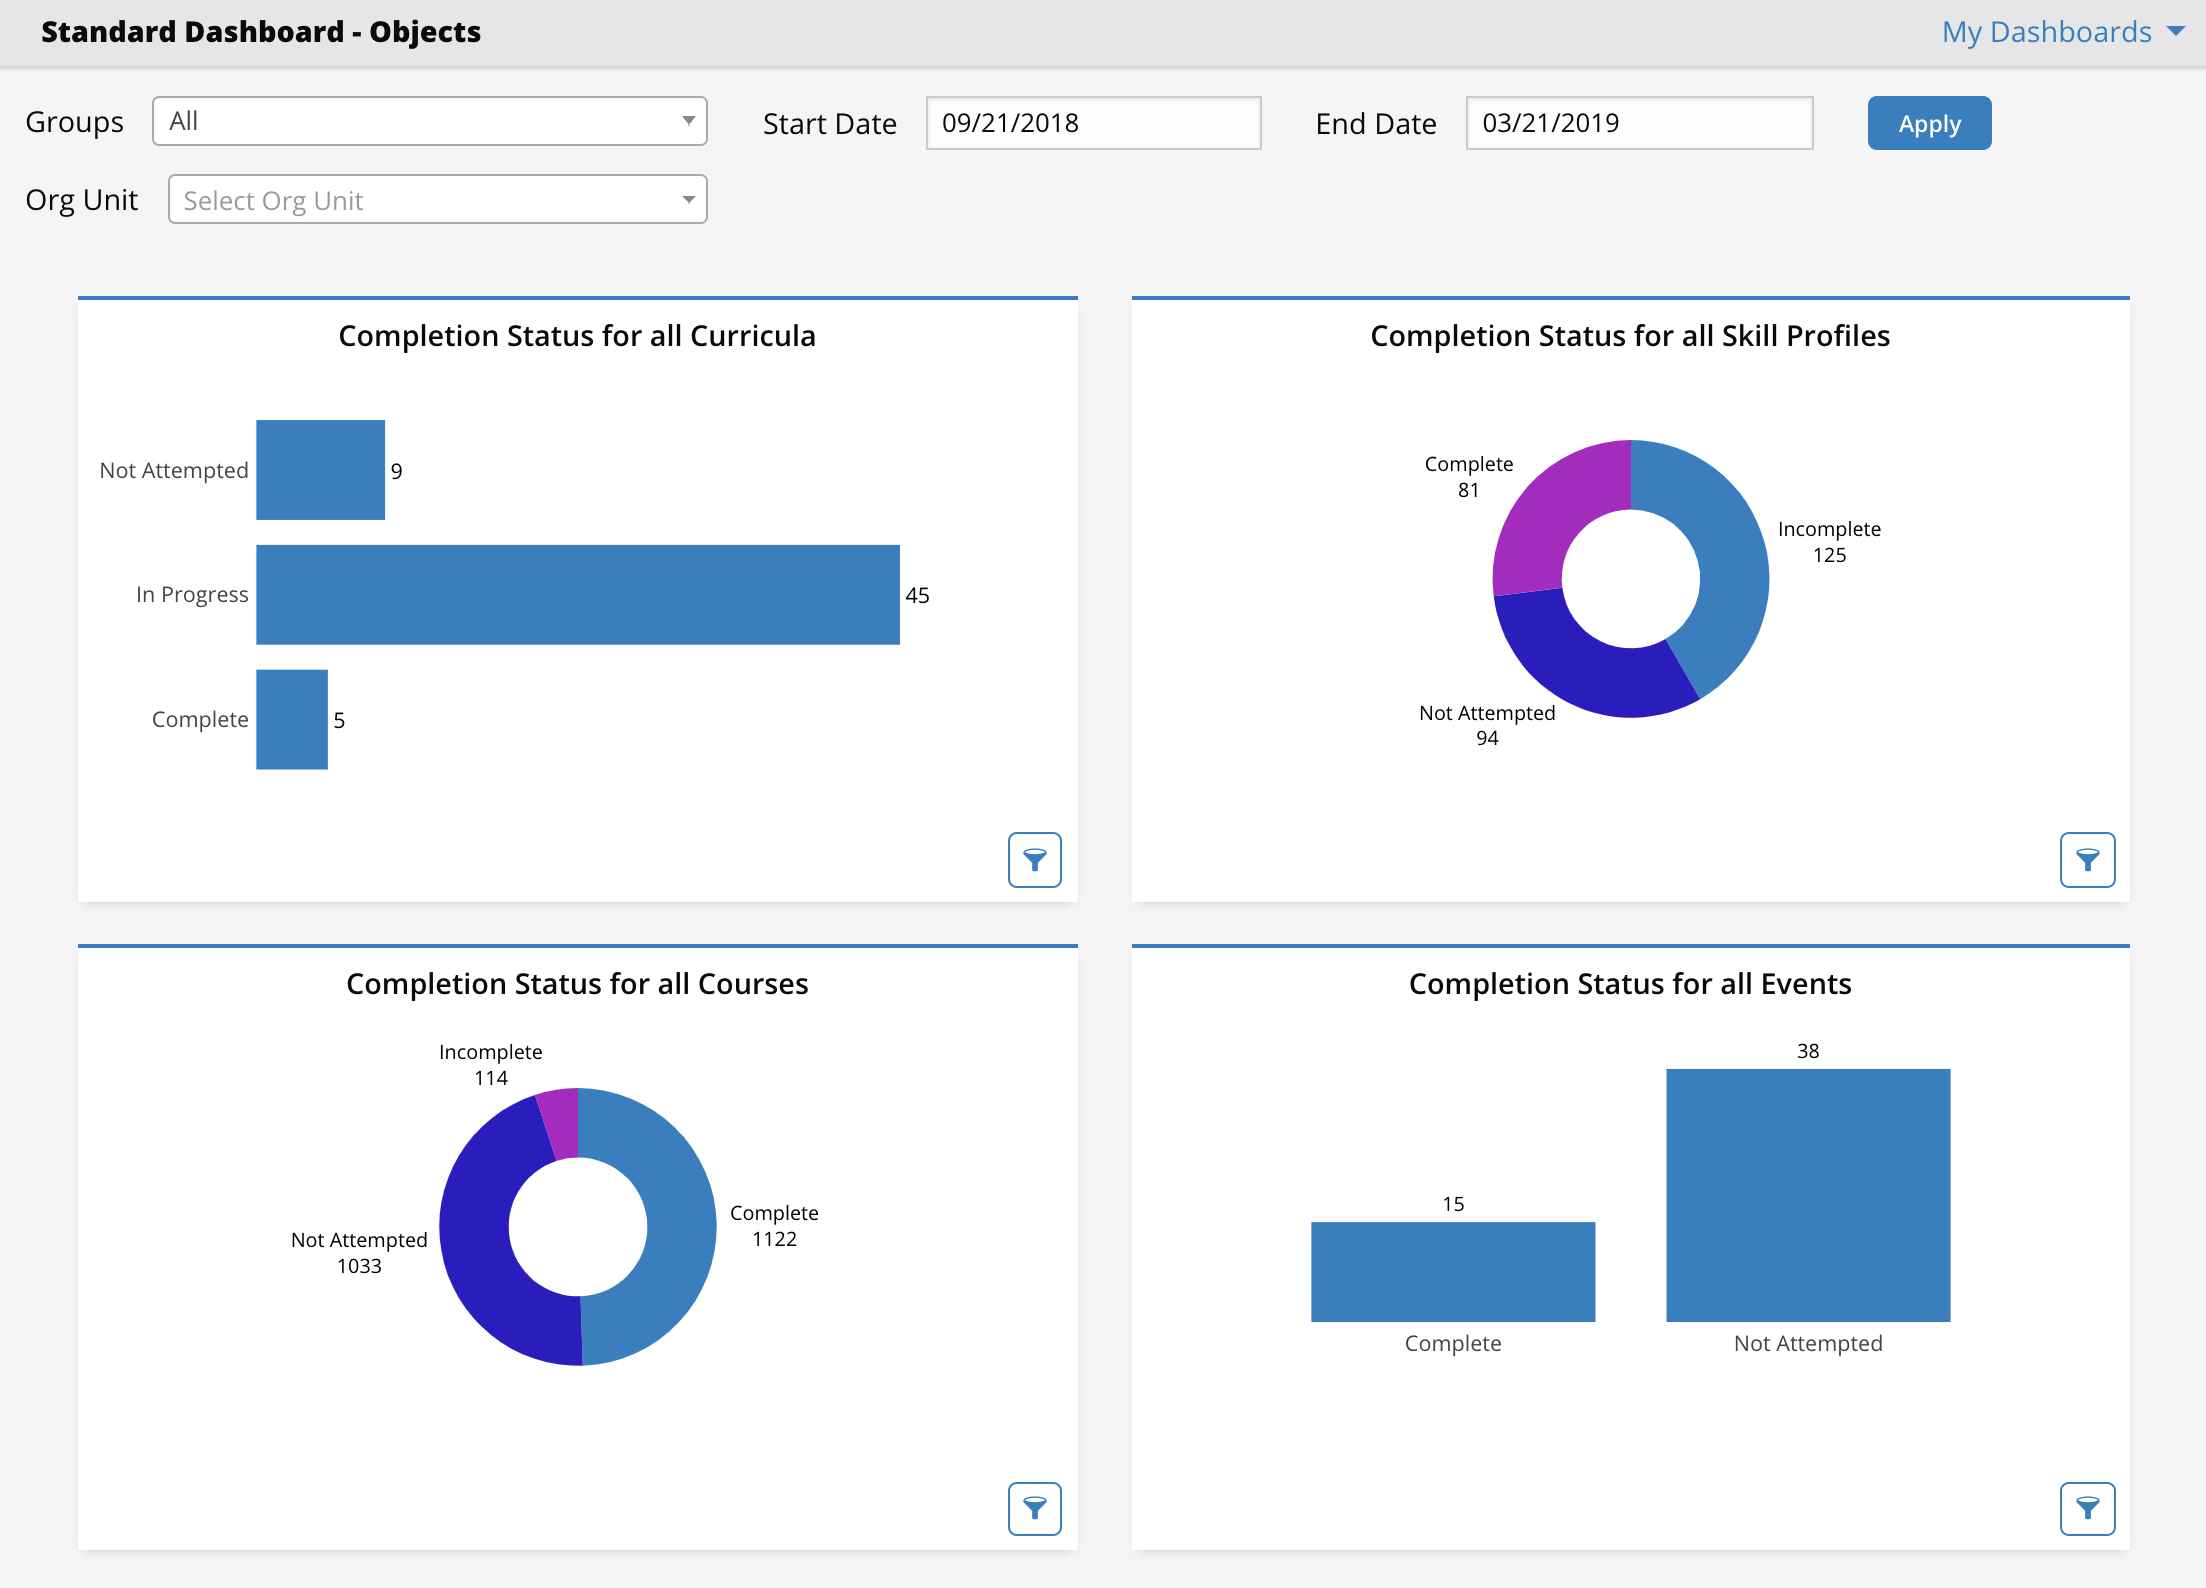This screenshot has width=2206, height=1588.
Task: Click the Not Attempted bar in Events
Action: click(x=1807, y=1195)
